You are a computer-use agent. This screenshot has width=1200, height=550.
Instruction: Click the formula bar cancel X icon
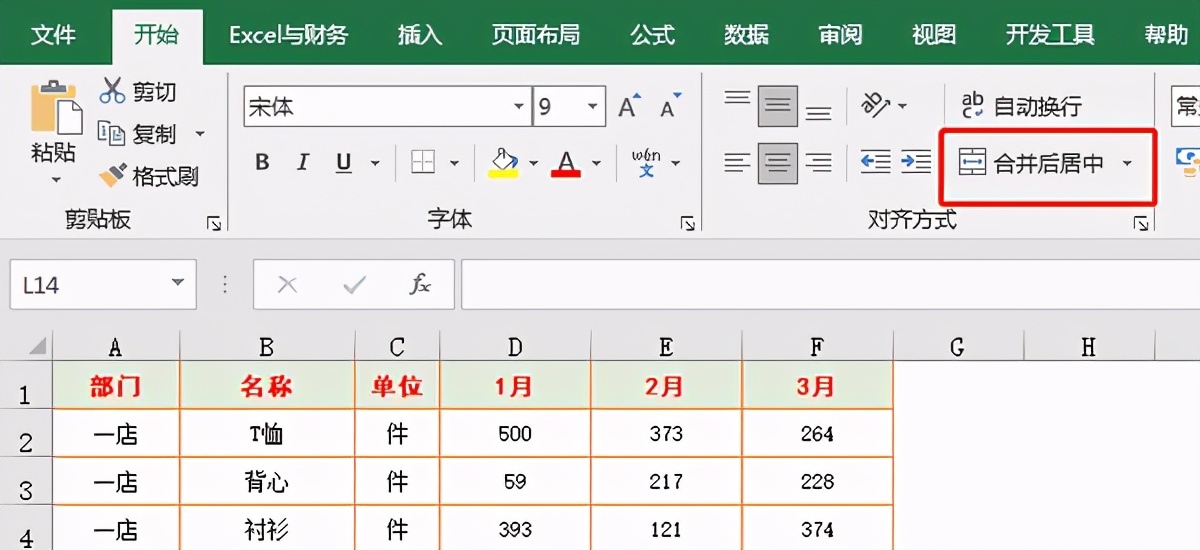point(288,285)
